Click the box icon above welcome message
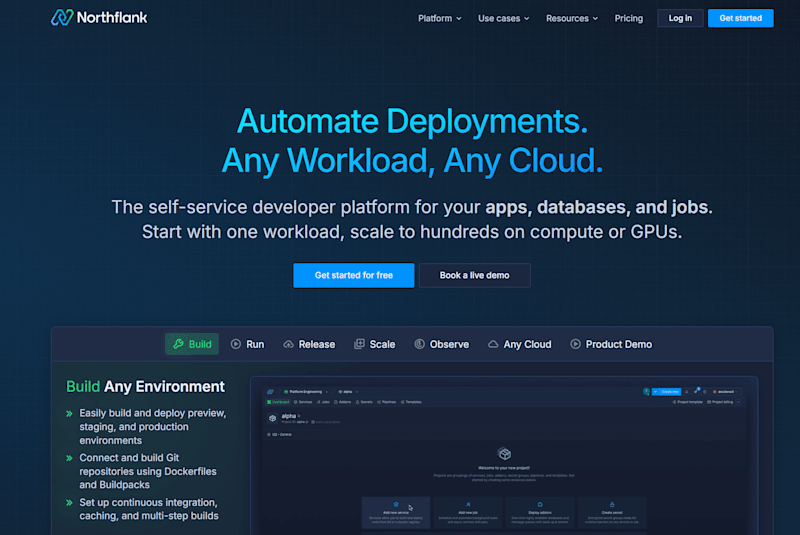800x535 pixels. 504,453
